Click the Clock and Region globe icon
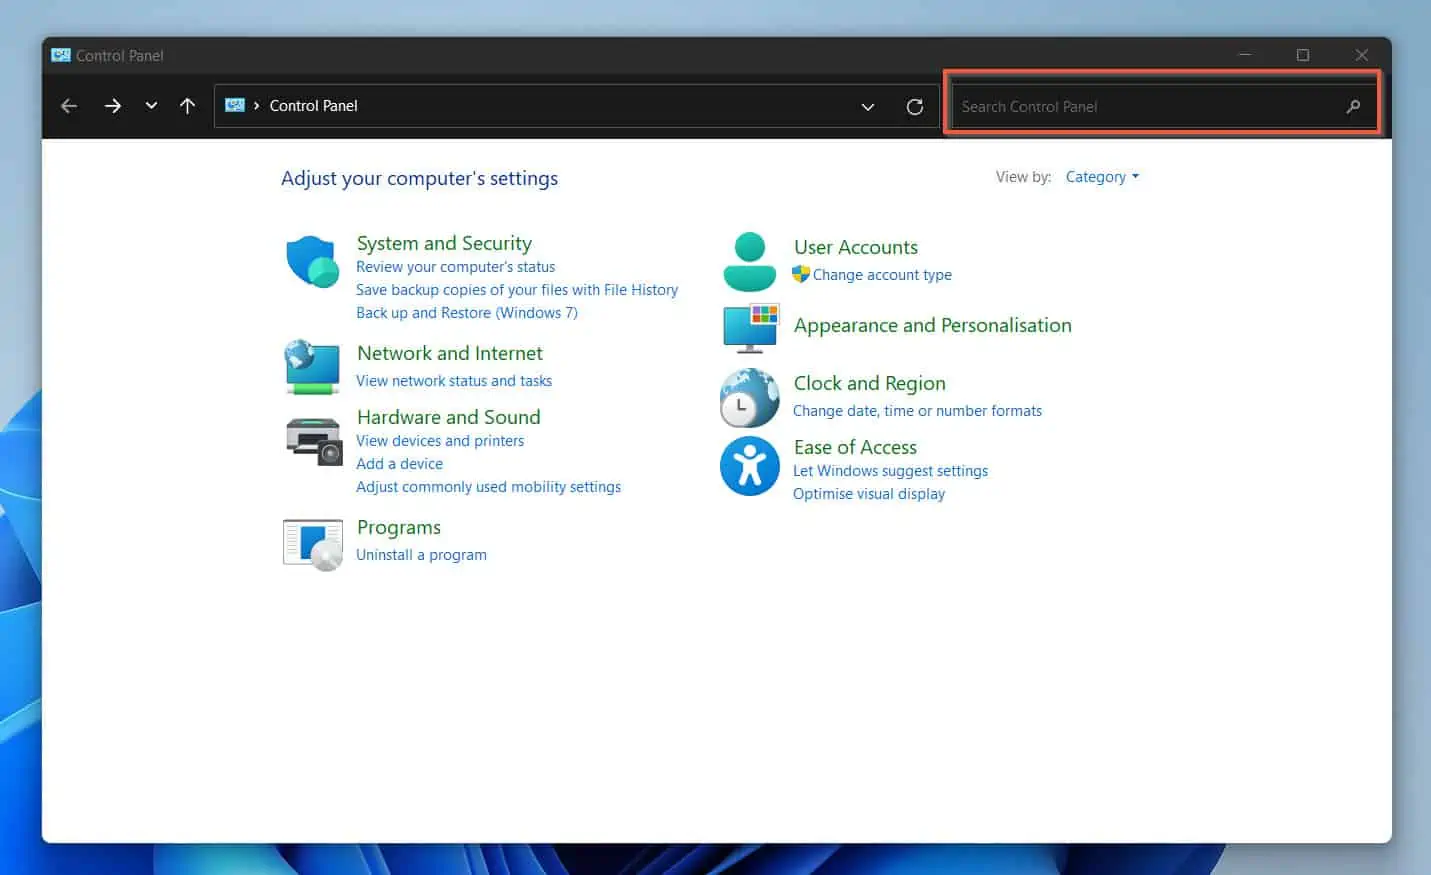The image size is (1431, 875). click(749, 398)
